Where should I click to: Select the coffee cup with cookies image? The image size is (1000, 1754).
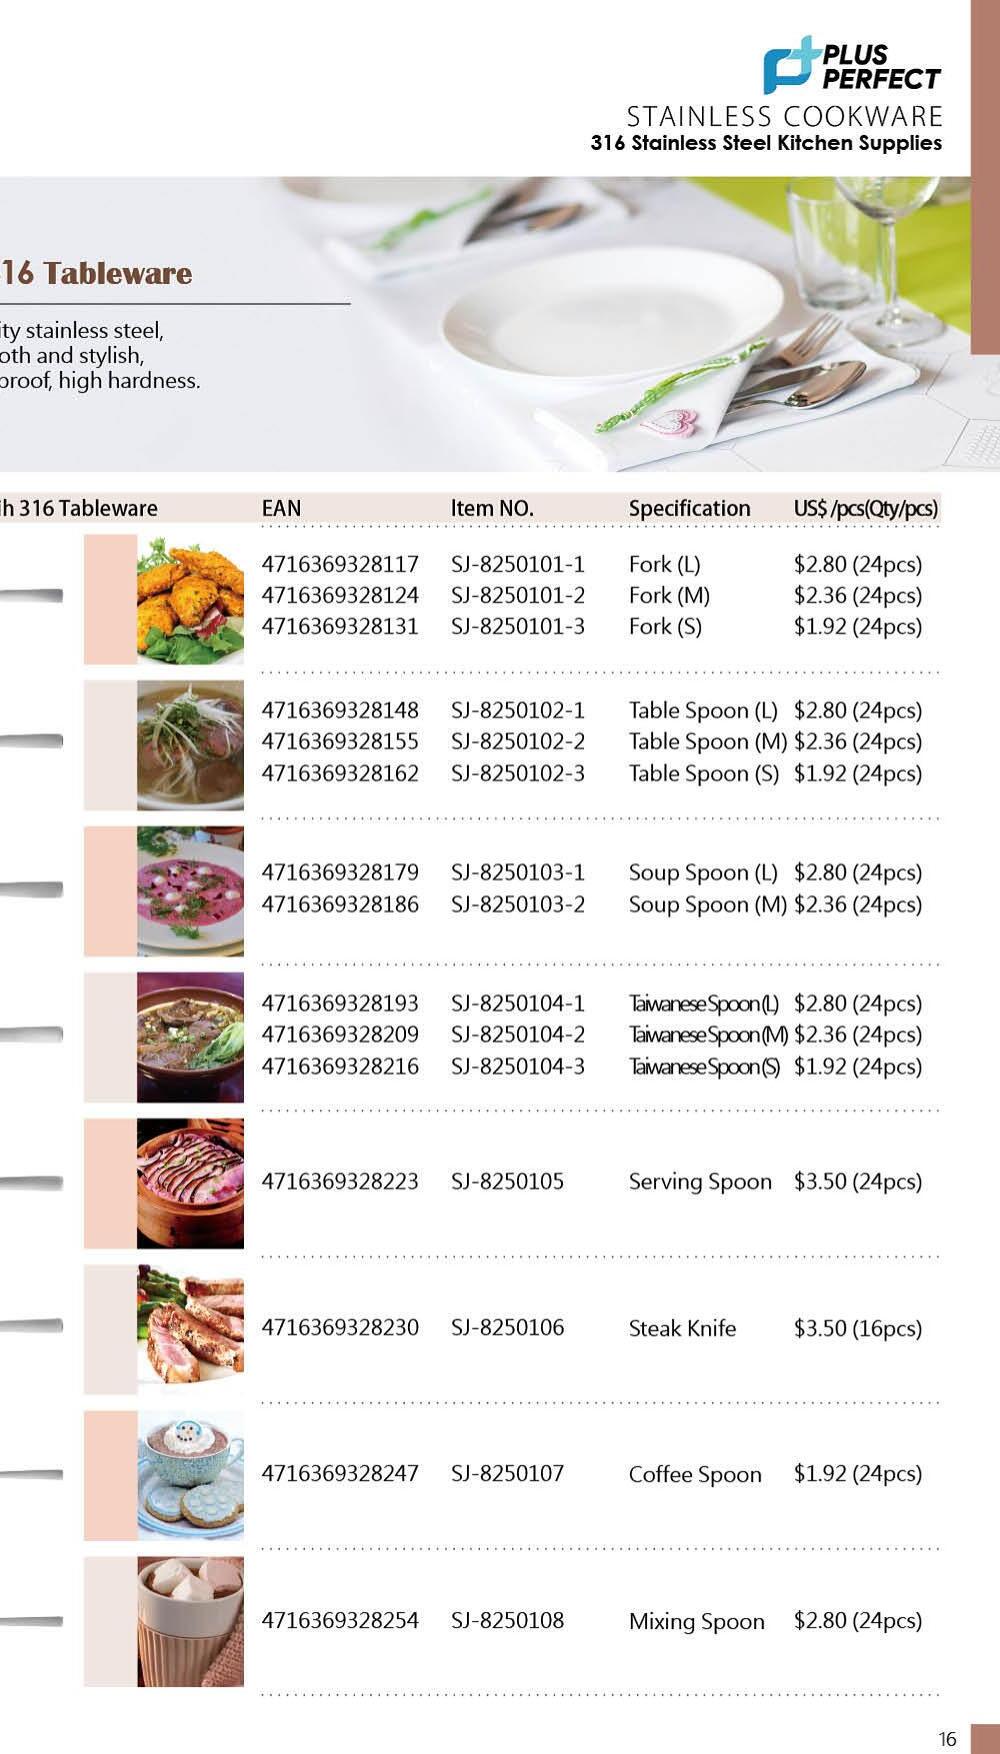tap(190, 1475)
